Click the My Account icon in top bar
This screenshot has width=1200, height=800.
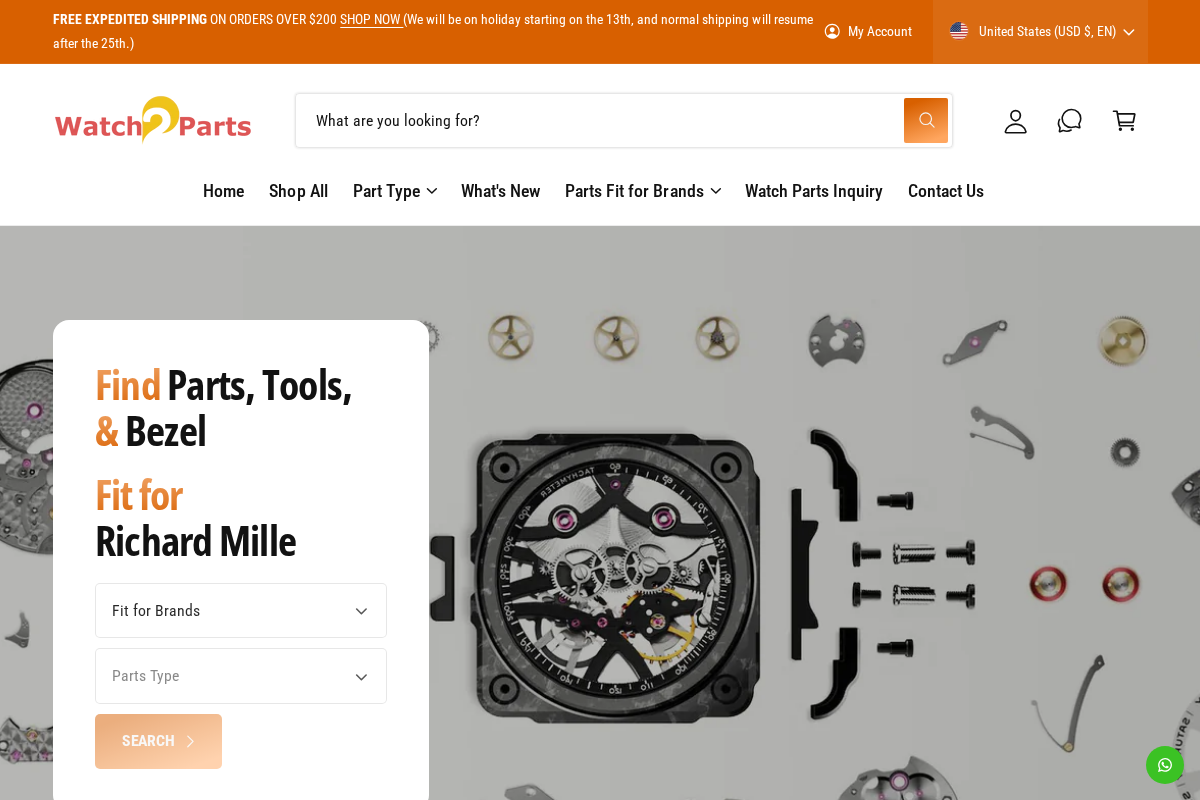(832, 31)
